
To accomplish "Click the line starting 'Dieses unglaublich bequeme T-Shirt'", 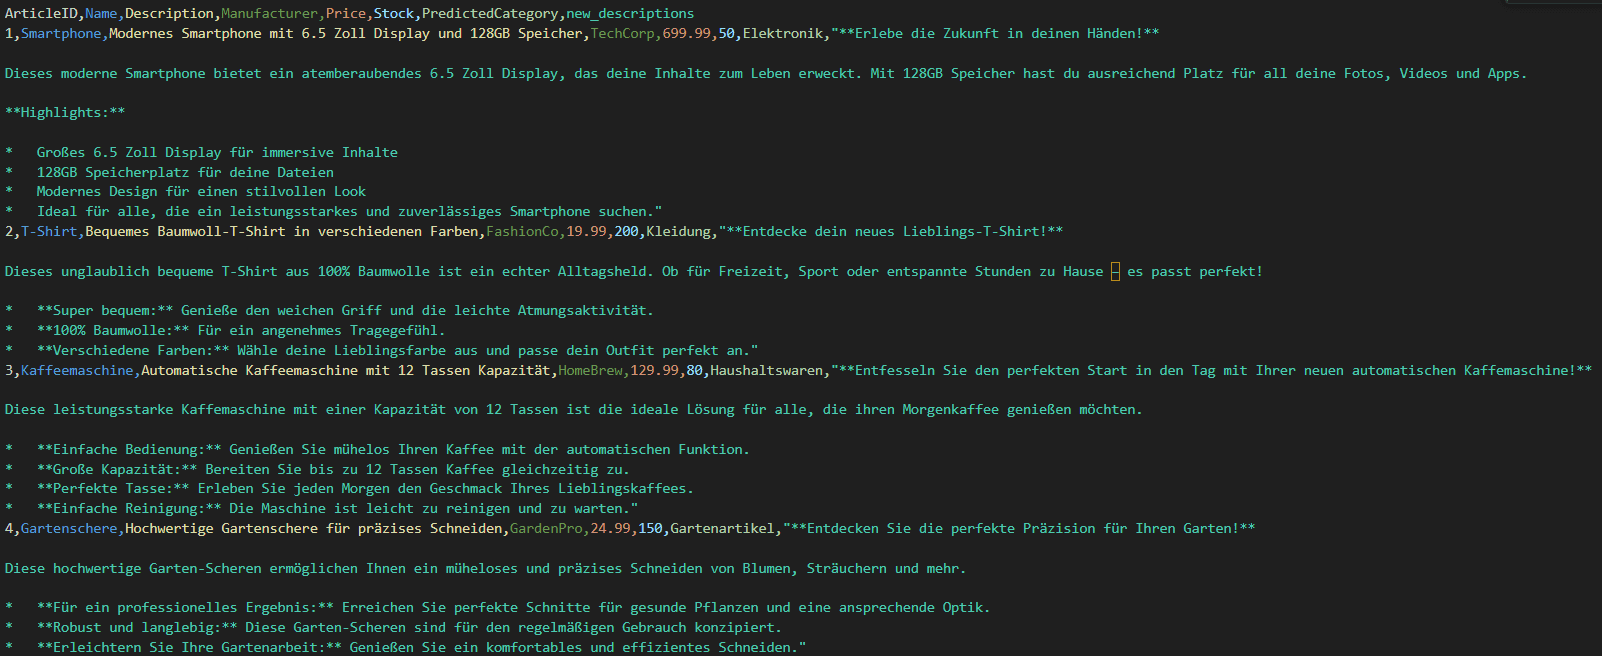I will click(x=634, y=271).
